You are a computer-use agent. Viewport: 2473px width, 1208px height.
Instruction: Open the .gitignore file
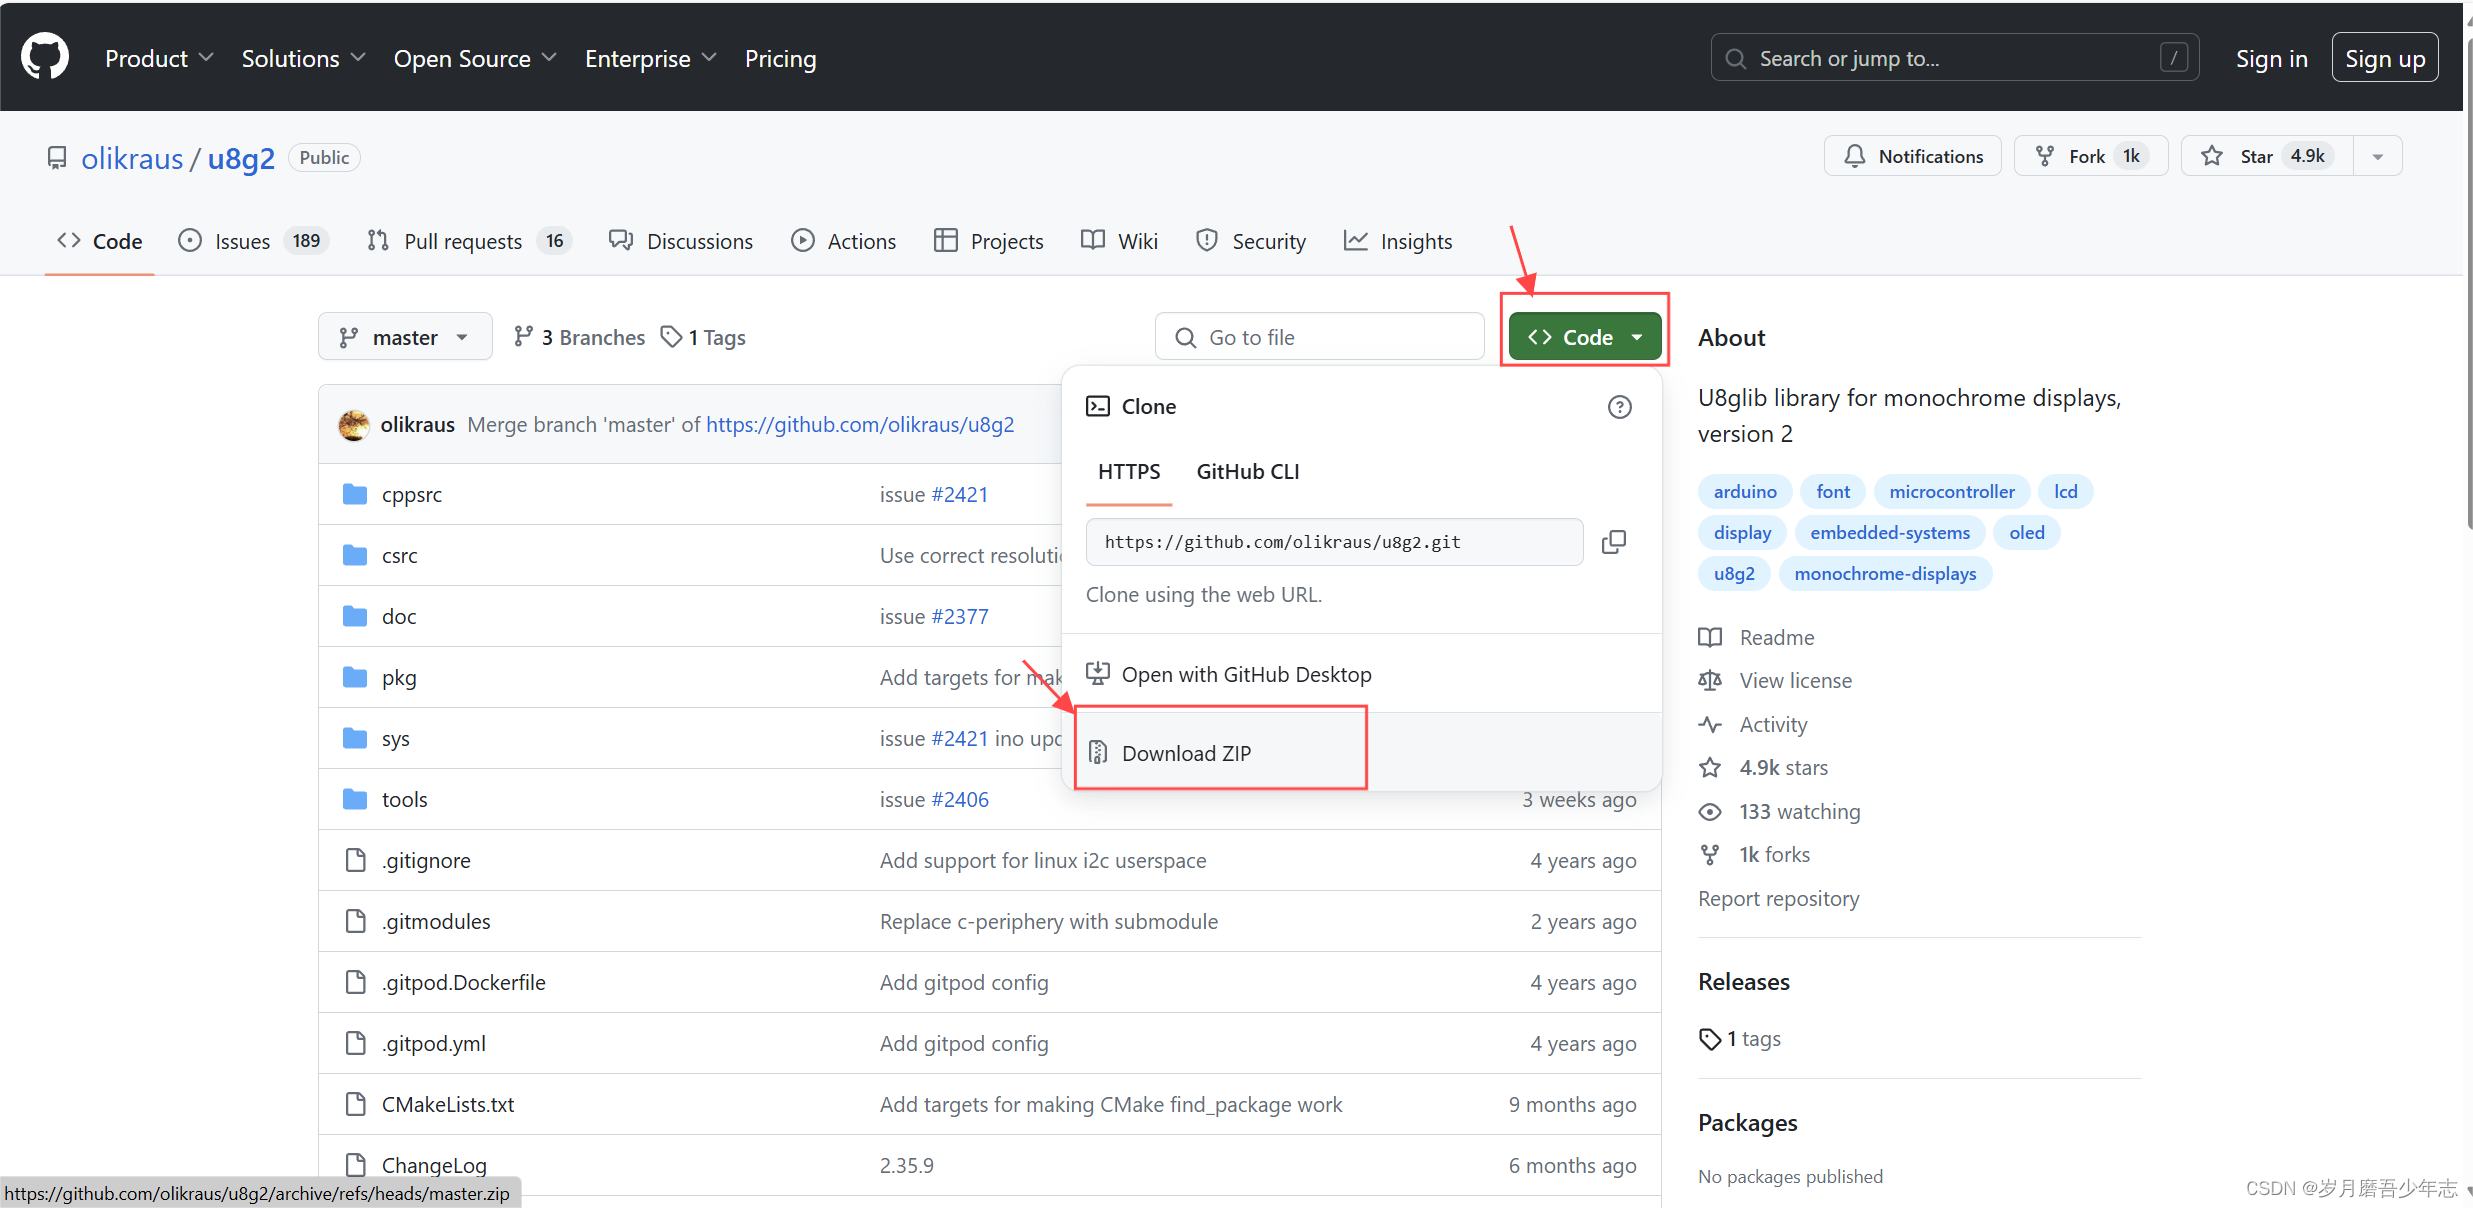(x=426, y=860)
